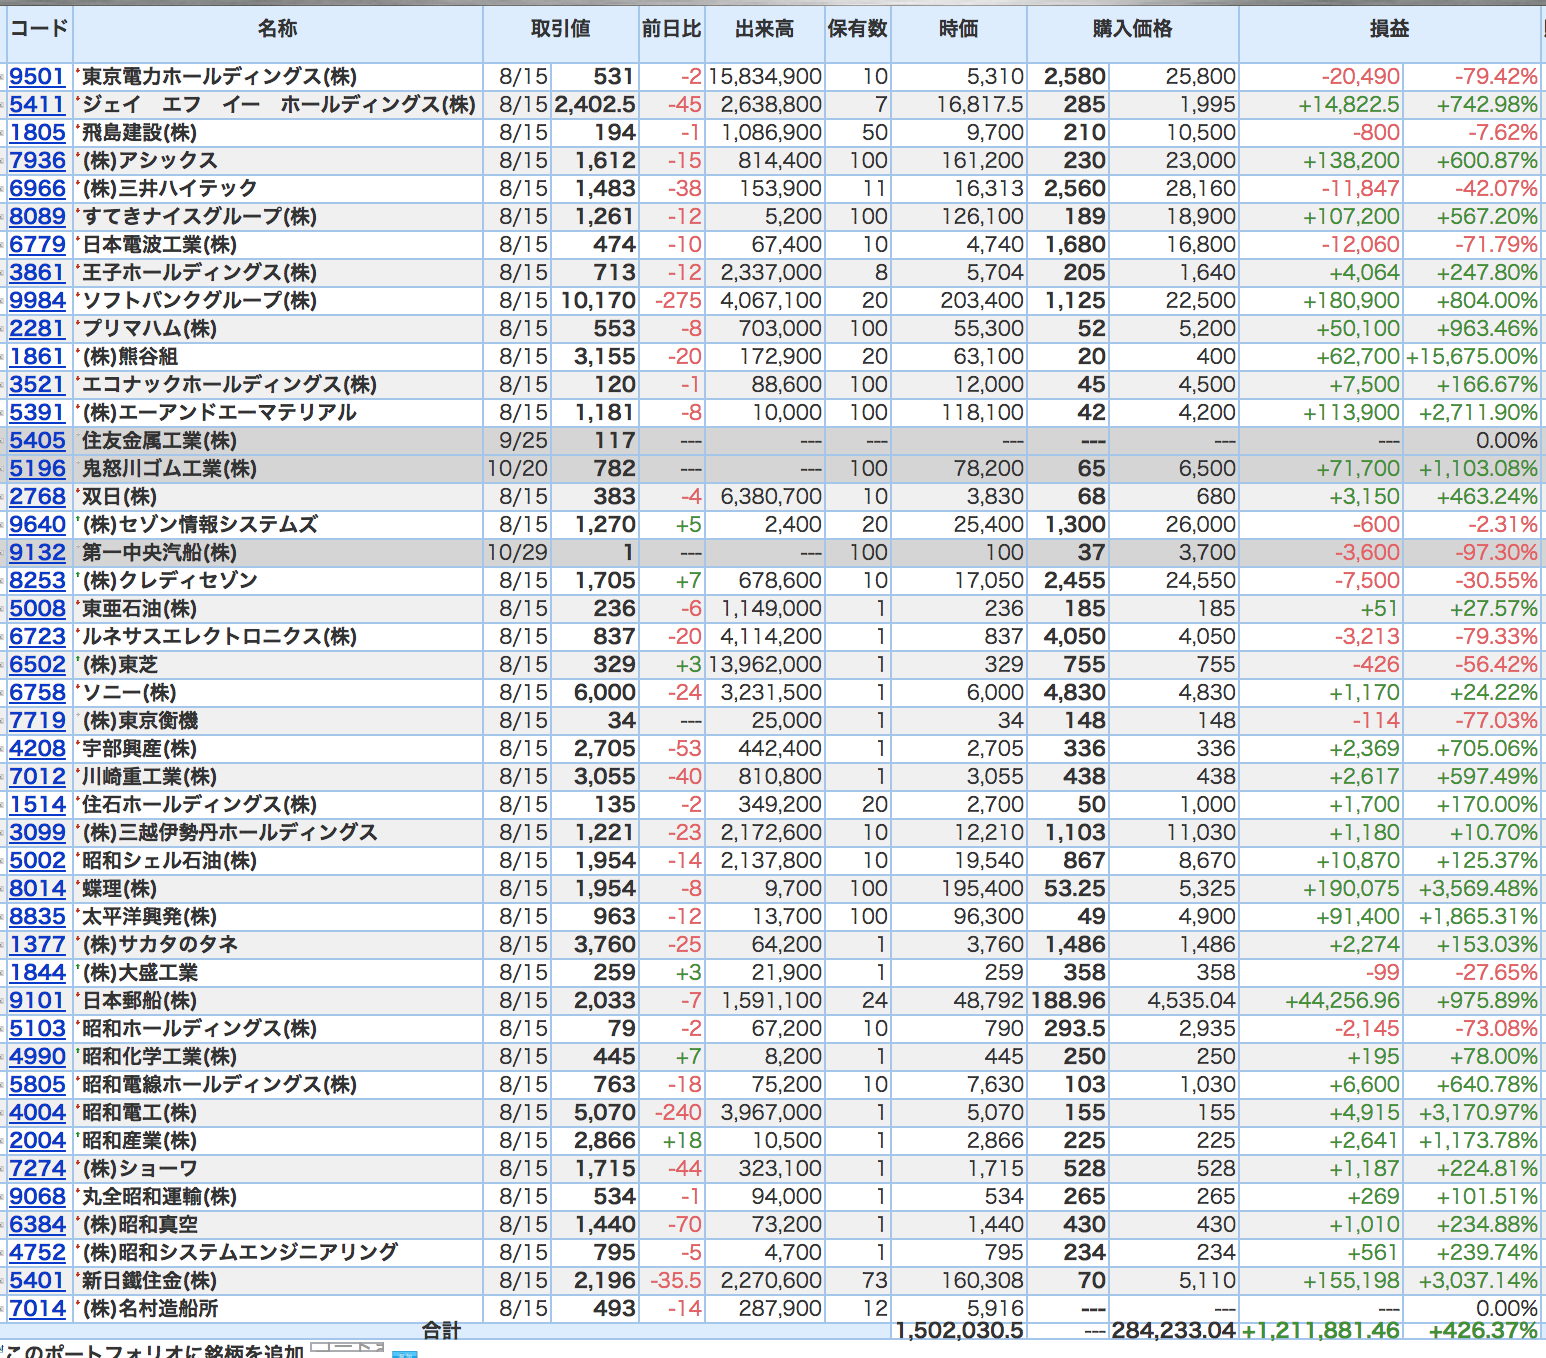Click the input box beside 銘柄を追加

[x=347, y=1349]
